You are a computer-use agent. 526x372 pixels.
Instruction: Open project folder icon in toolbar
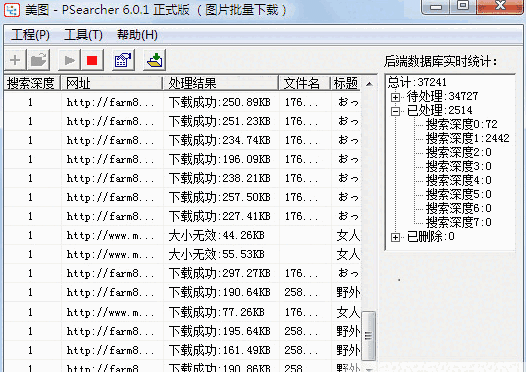tap(39, 60)
